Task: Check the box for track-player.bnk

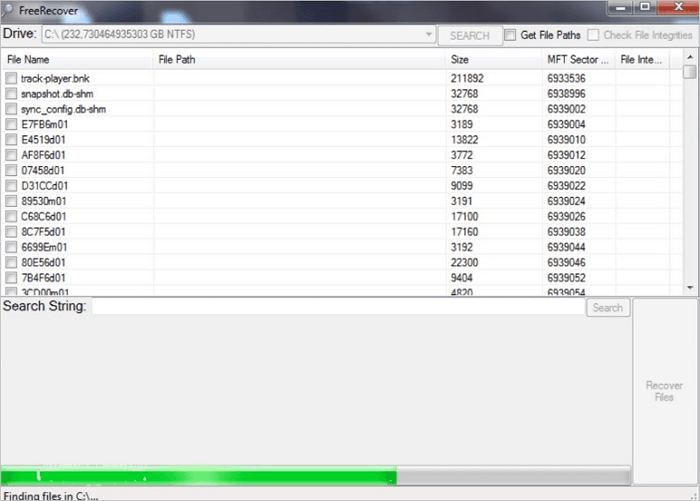Action: tap(11, 79)
